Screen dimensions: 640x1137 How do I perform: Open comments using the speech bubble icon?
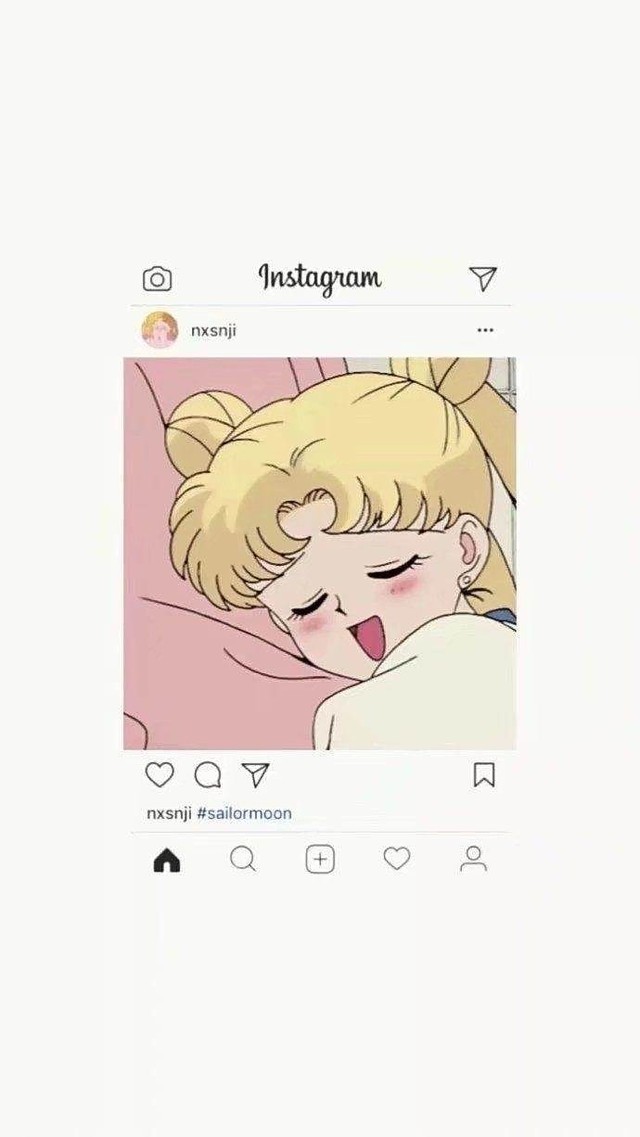pyautogui.click(x=208, y=775)
